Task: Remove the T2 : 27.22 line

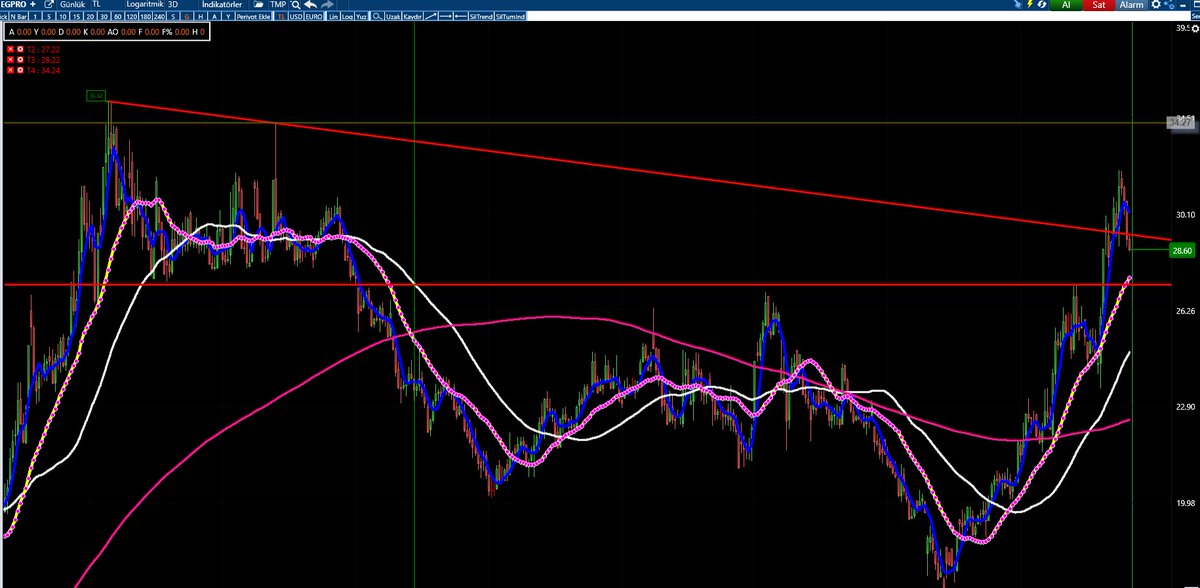Action: coord(10,49)
